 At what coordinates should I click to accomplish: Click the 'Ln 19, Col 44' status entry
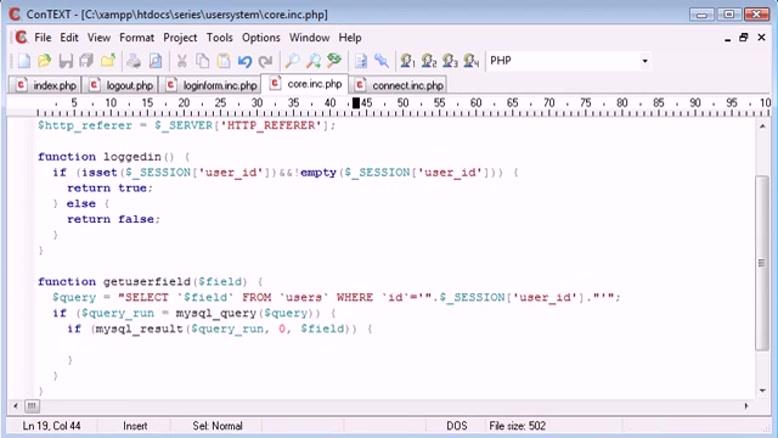click(x=52, y=426)
